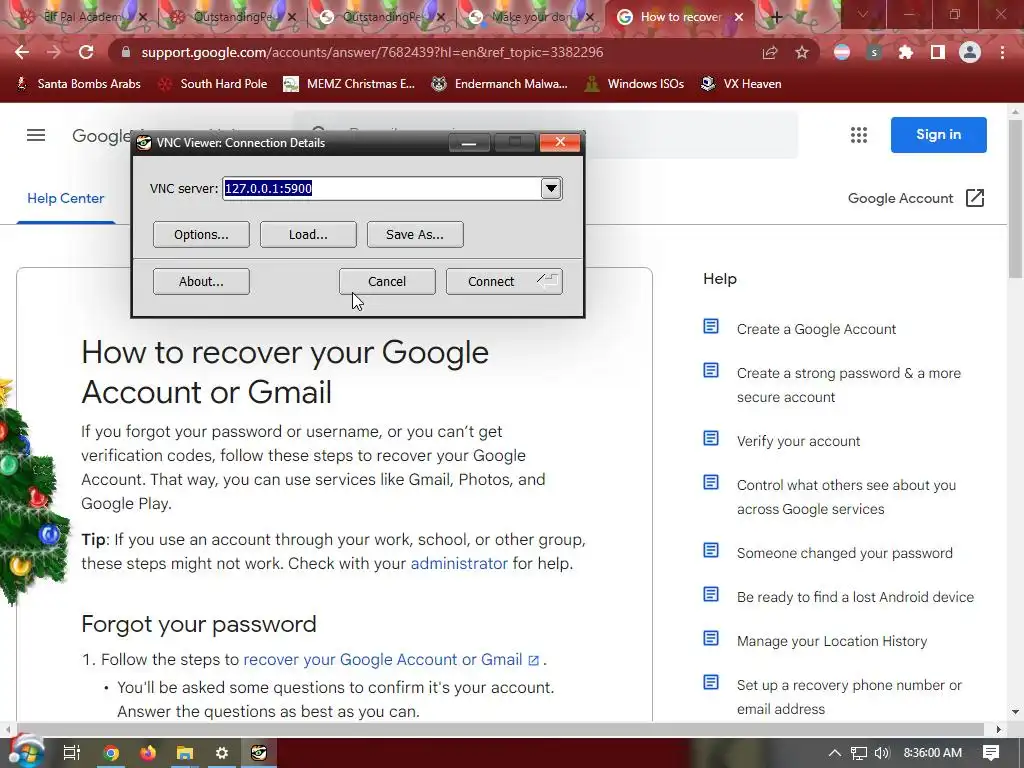Open the MEMZ Christmas bookmark

[349, 84]
